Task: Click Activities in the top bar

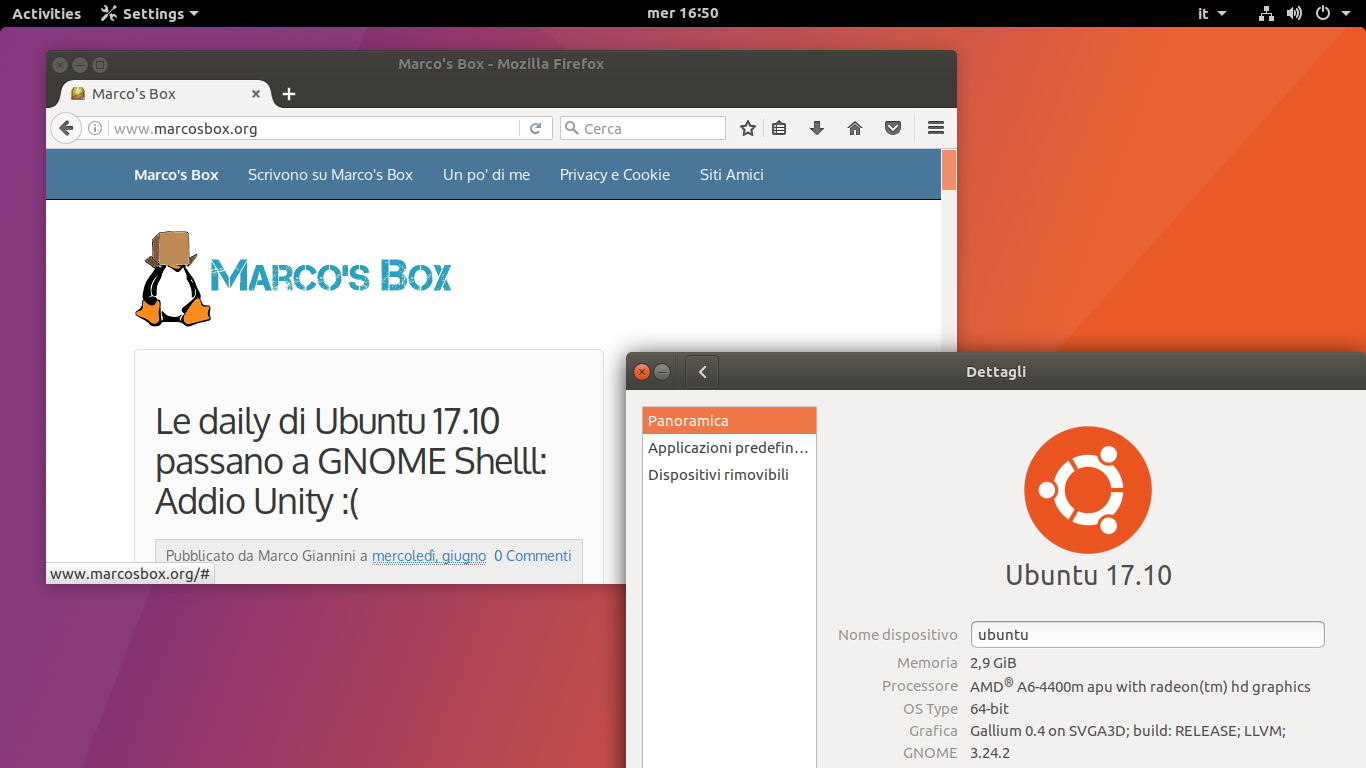Action: [46, 14]
